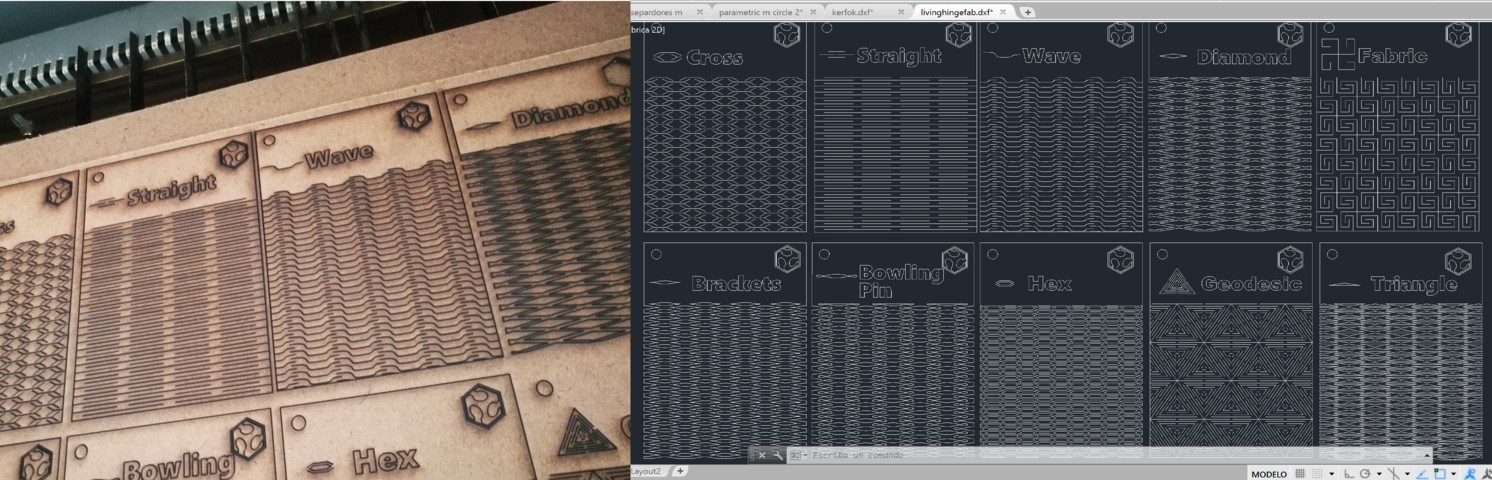
Task: Toggle annotation visibility icon in status bar
Action: 1470,474
